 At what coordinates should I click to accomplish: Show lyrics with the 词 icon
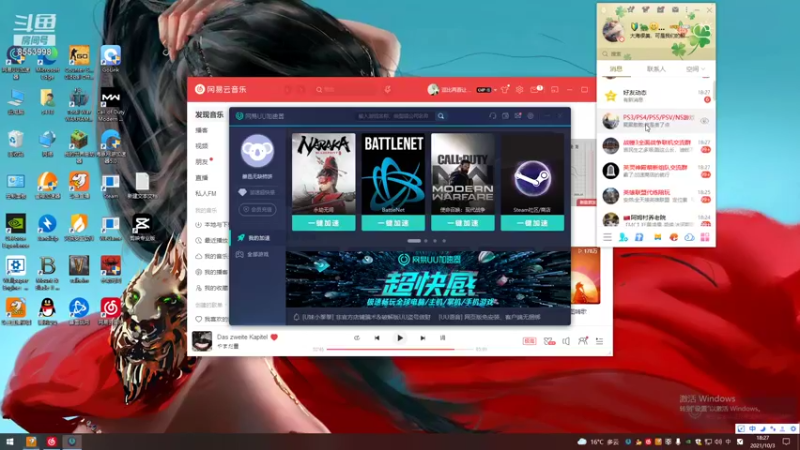(x=442, y=338)
